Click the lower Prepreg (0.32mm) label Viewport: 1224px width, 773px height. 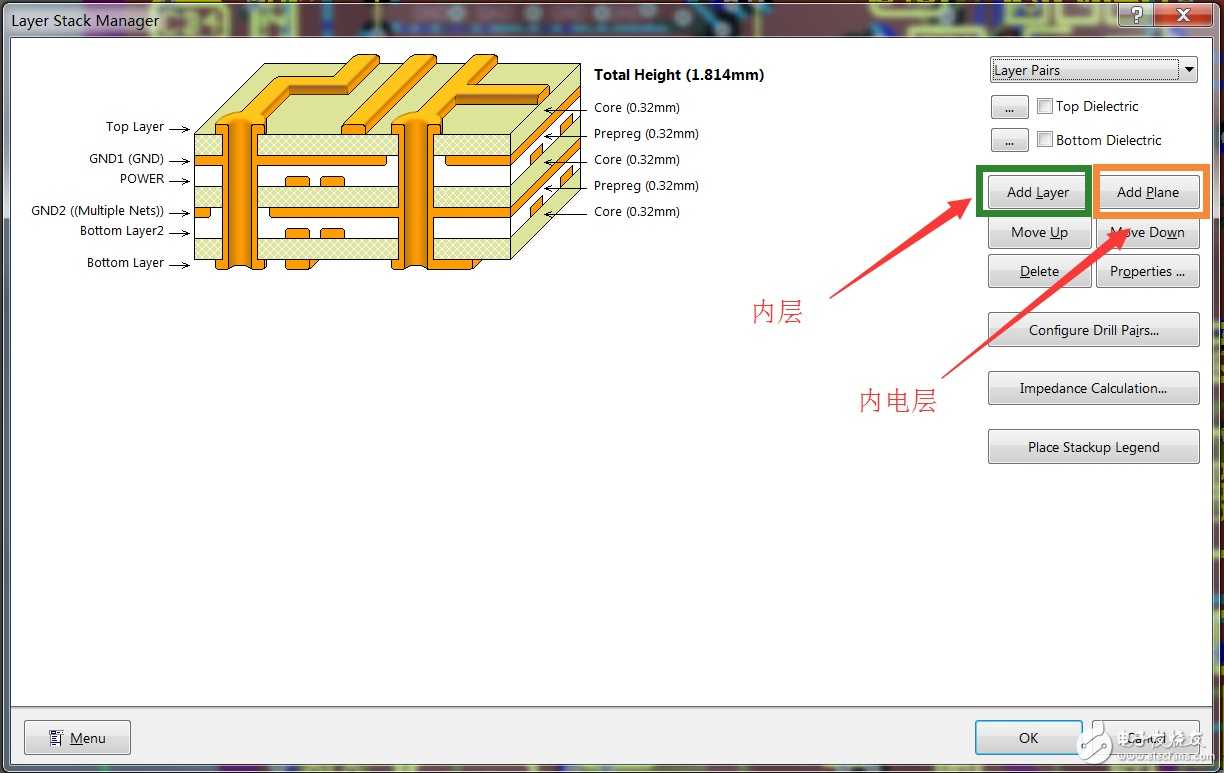click(646, 185)
